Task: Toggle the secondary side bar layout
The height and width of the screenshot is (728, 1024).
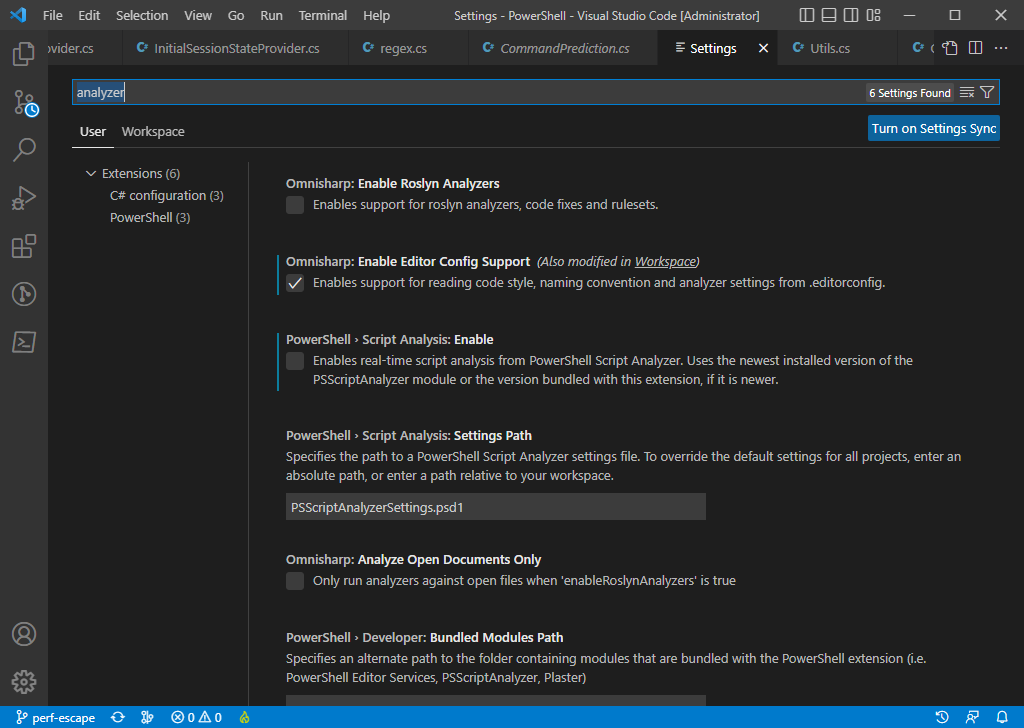Action: pos(851,15)
